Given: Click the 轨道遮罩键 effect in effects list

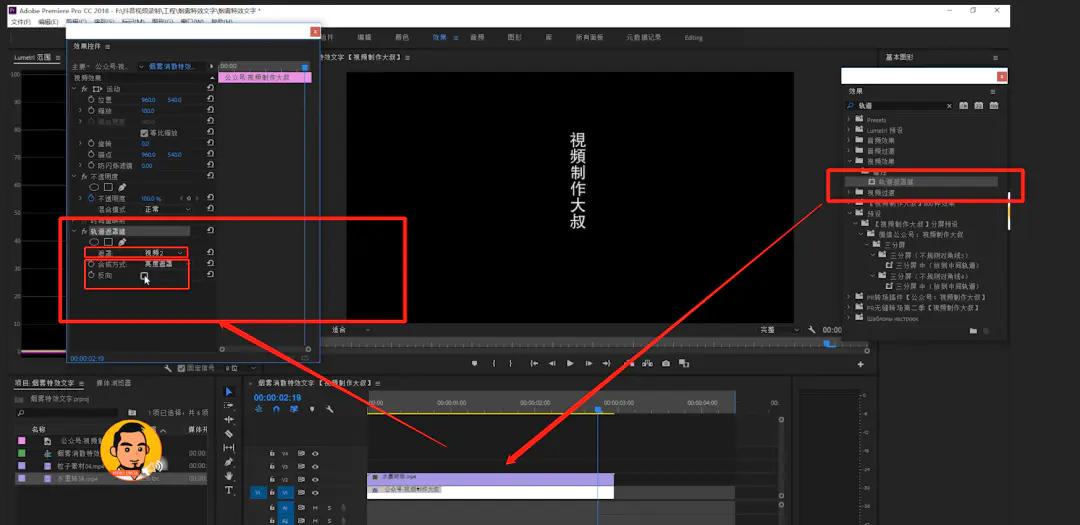Looking at the screenshot, I should pos(895,182).
